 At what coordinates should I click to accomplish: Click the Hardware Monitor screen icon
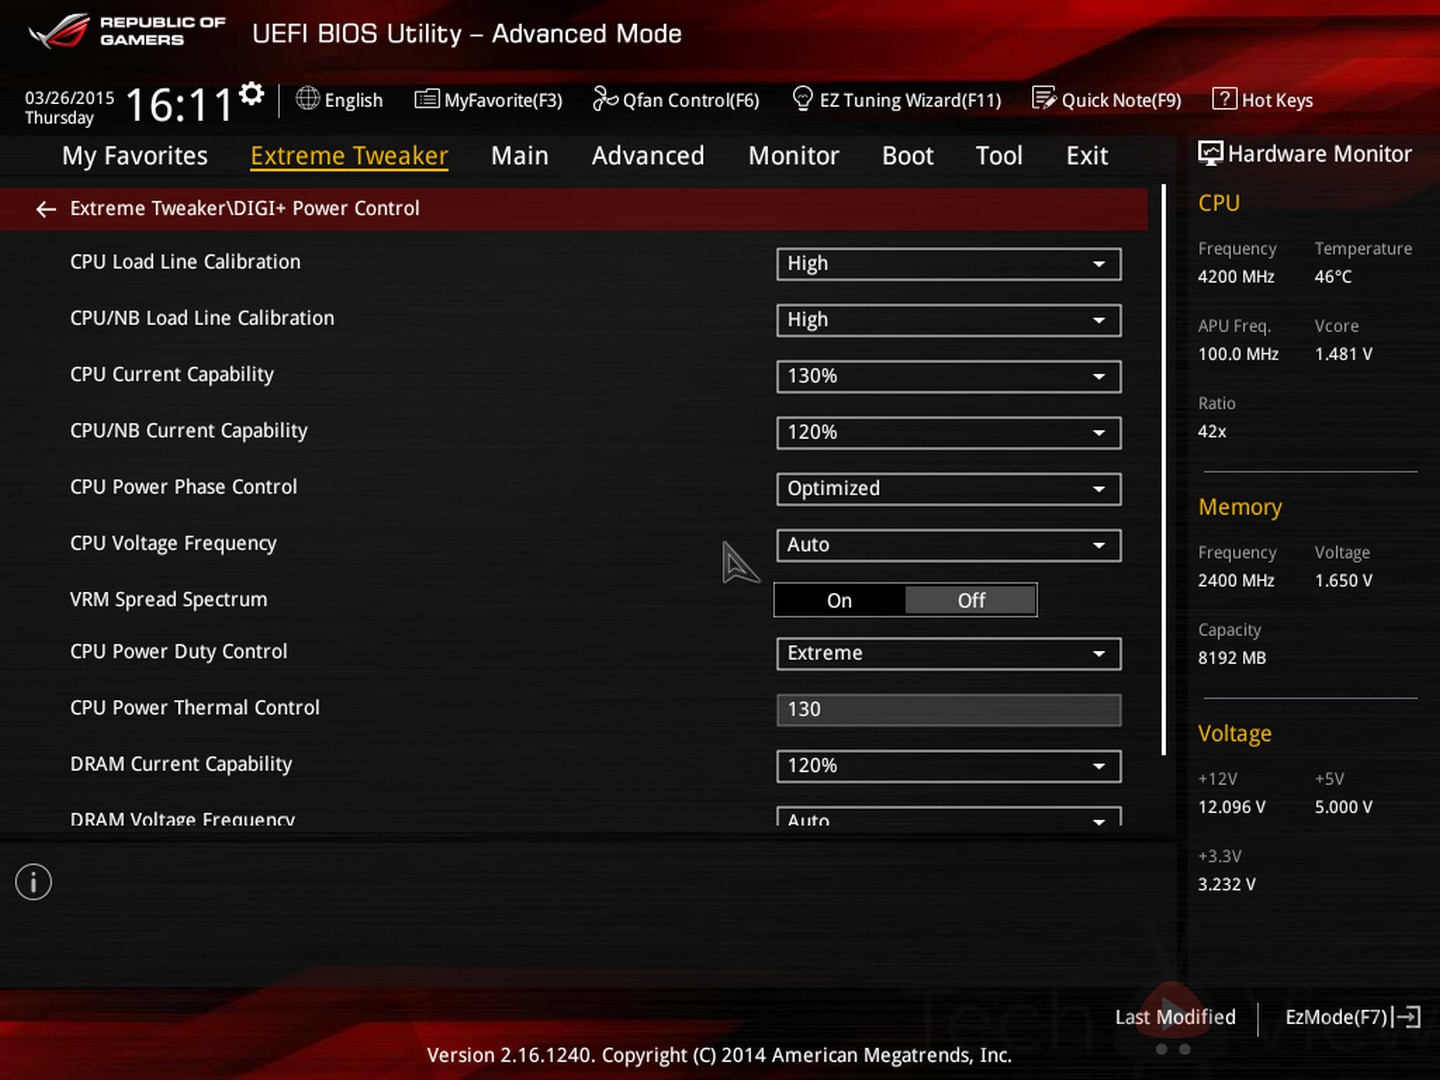[1210, 153]
